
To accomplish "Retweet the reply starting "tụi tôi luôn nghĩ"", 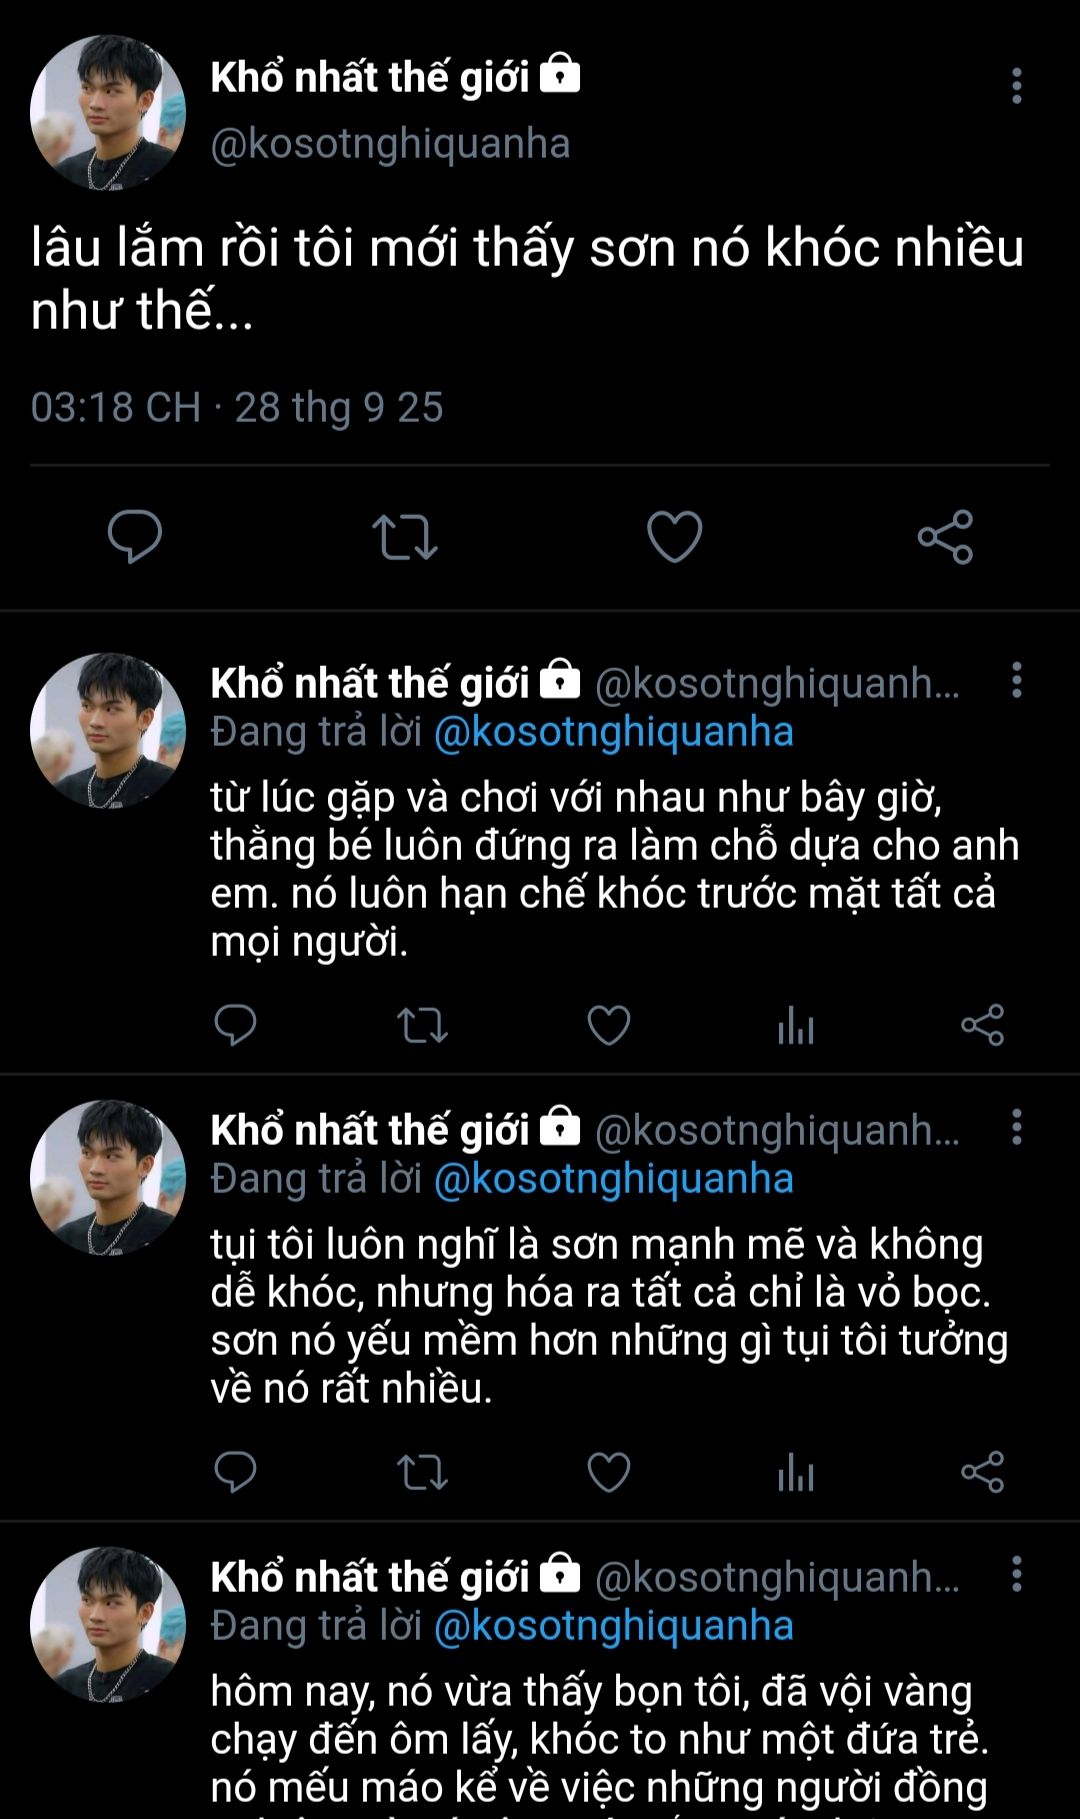I will (422, 1472).
